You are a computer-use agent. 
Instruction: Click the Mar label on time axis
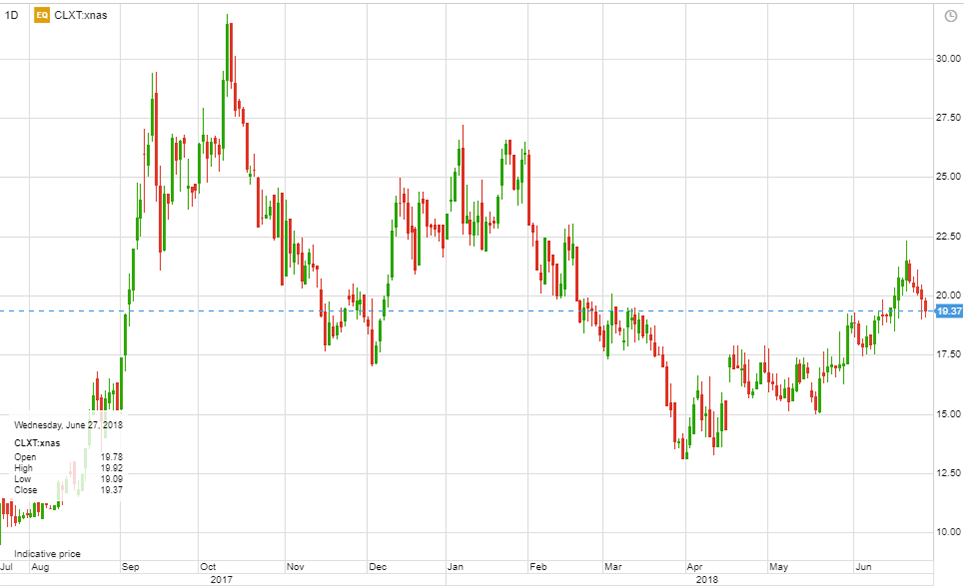(613, 567)
